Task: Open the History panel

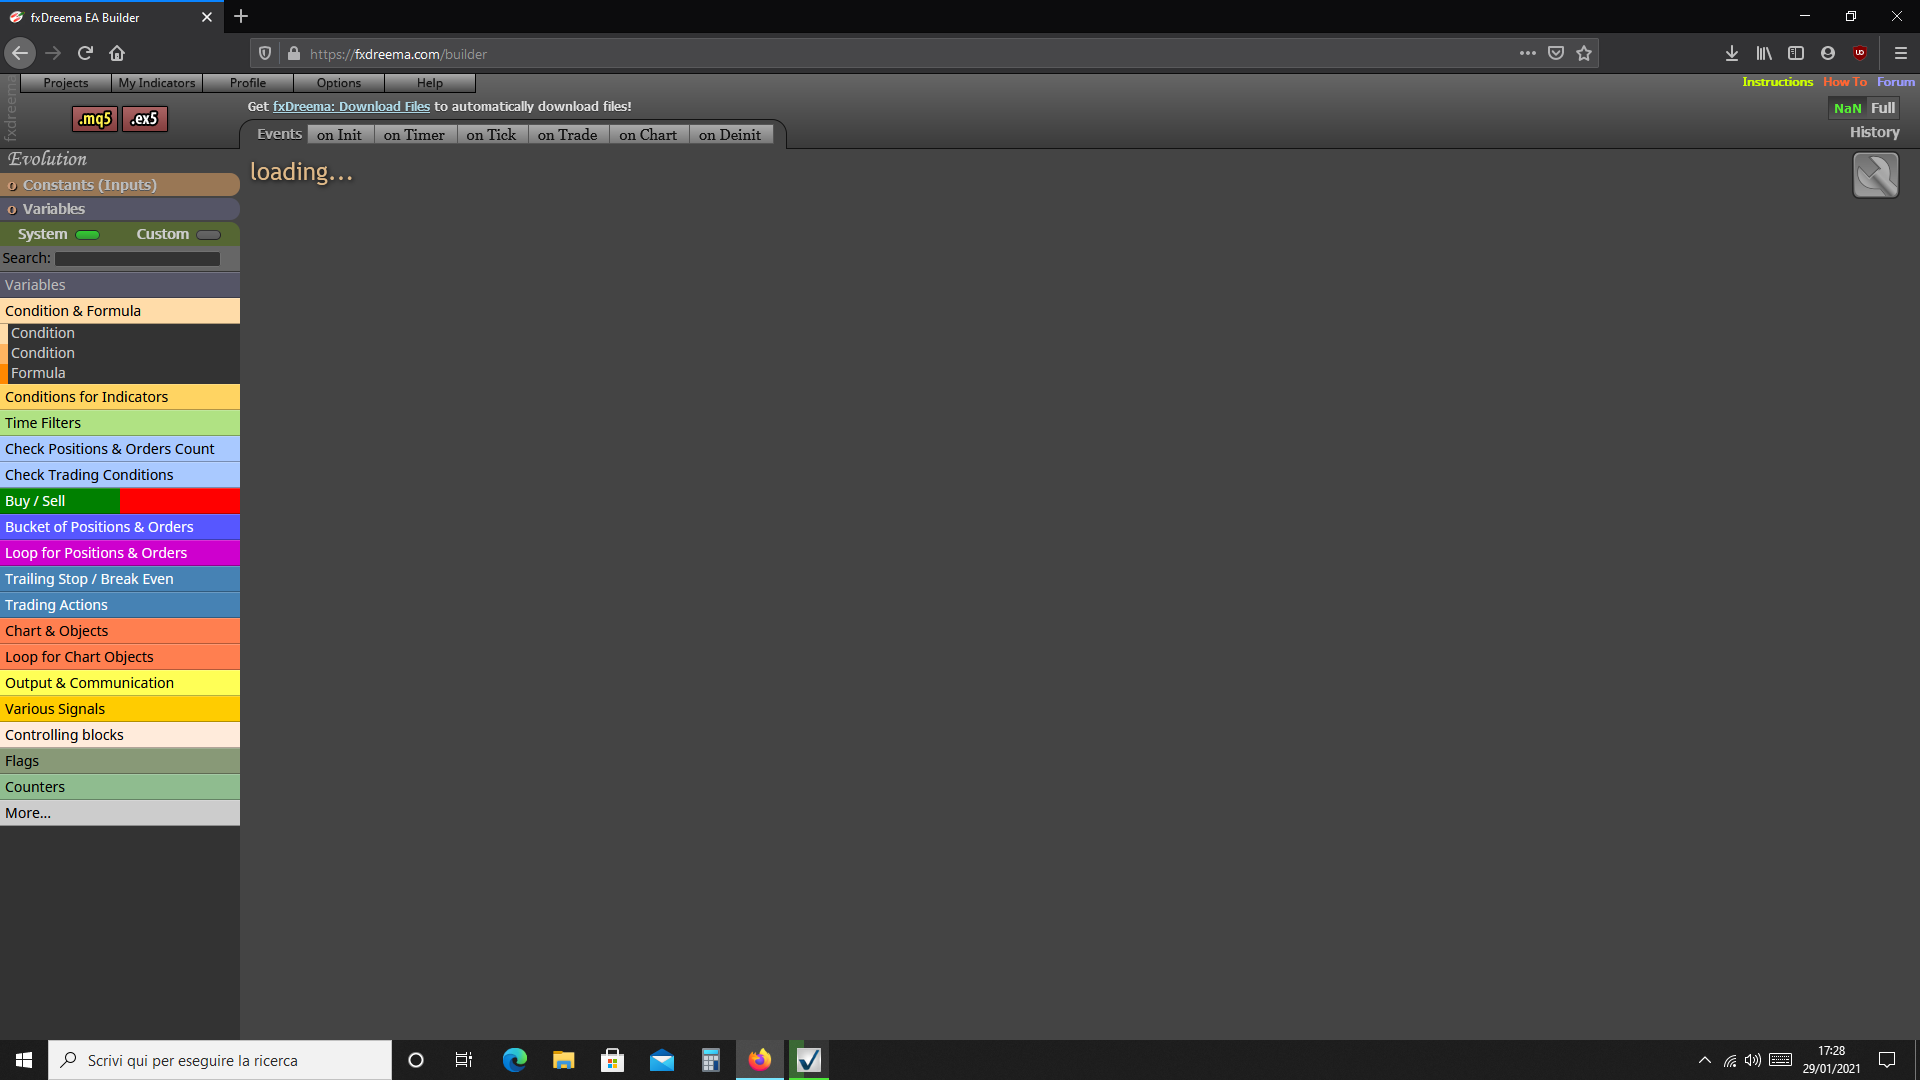Action: point(1874,132)
